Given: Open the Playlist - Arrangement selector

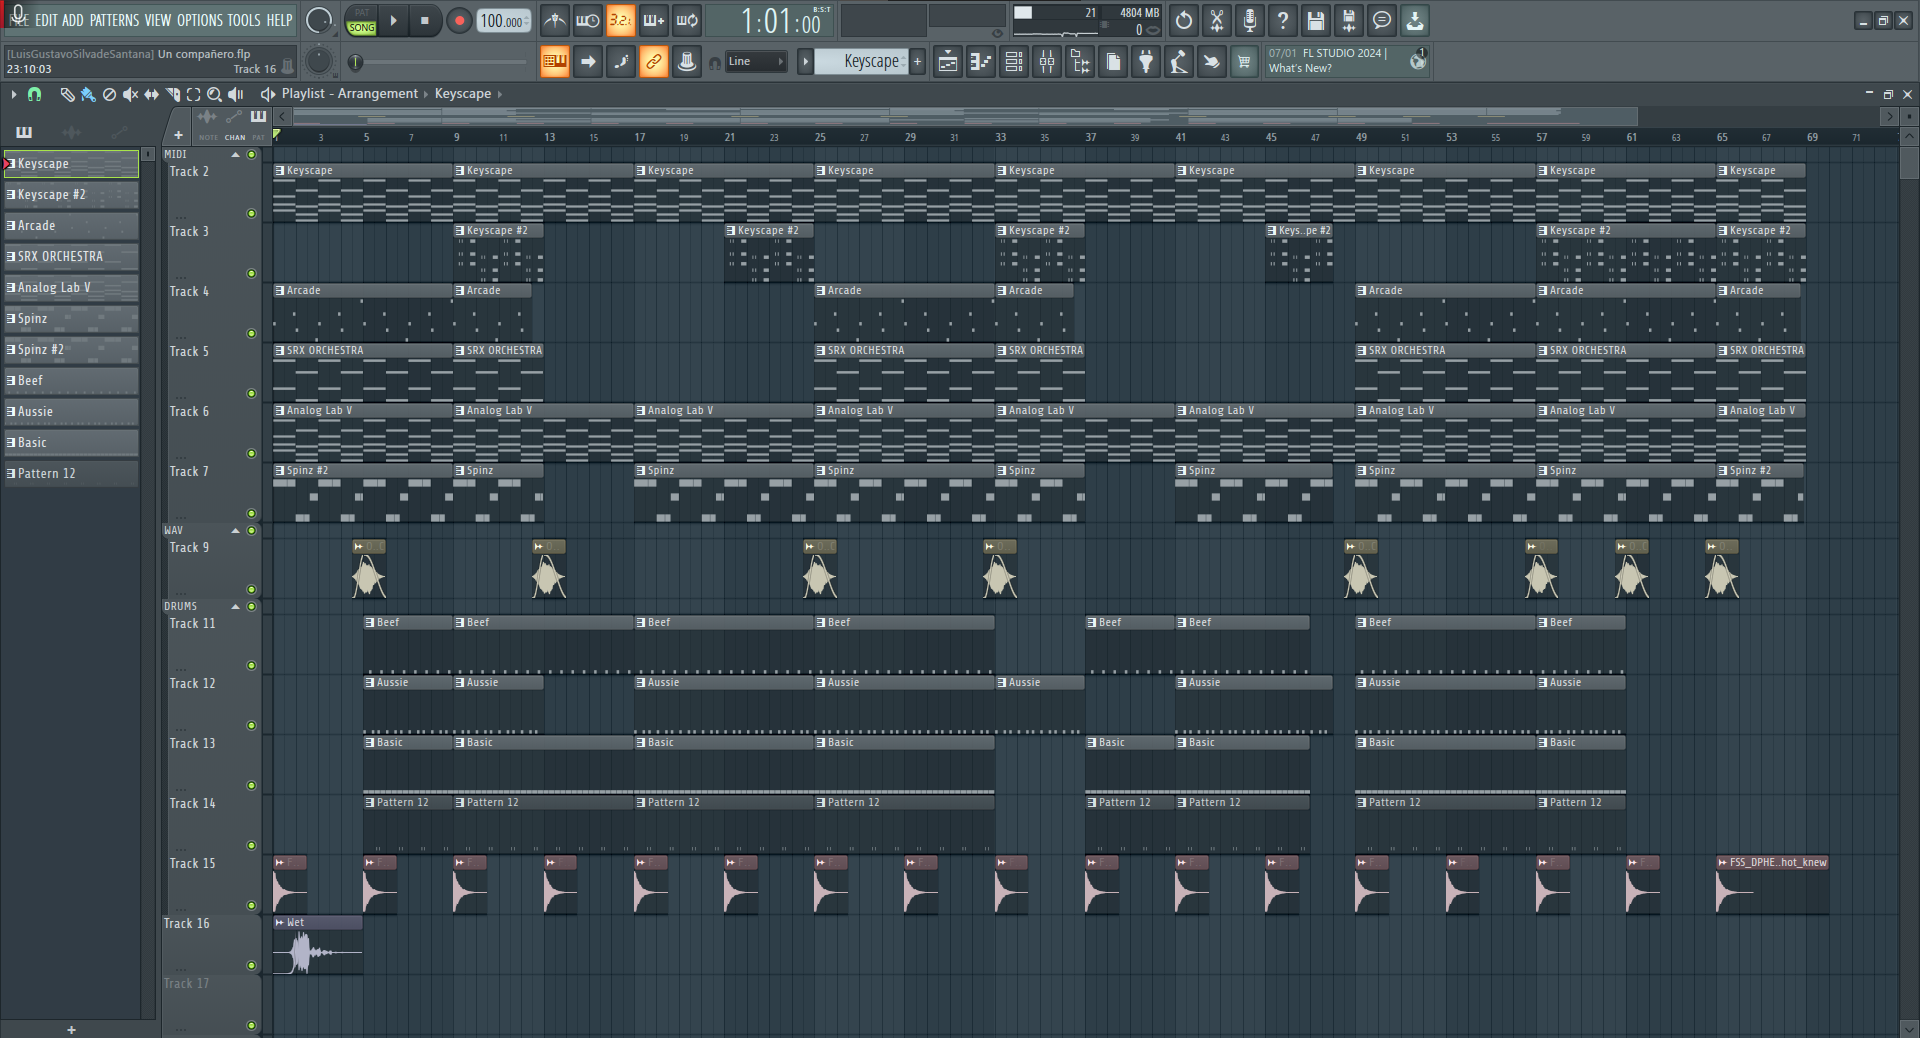Looking at the screenshot, I should [x=349, y=94].
